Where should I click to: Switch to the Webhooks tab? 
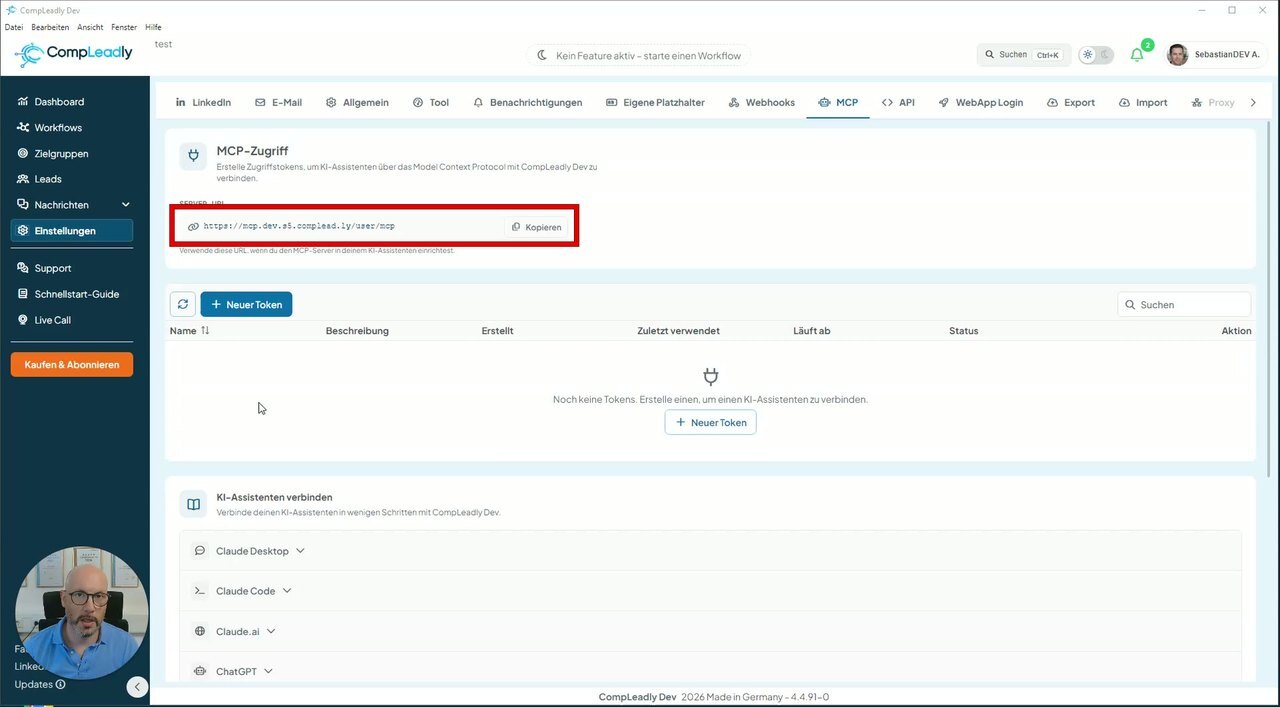tap(762, 102)
